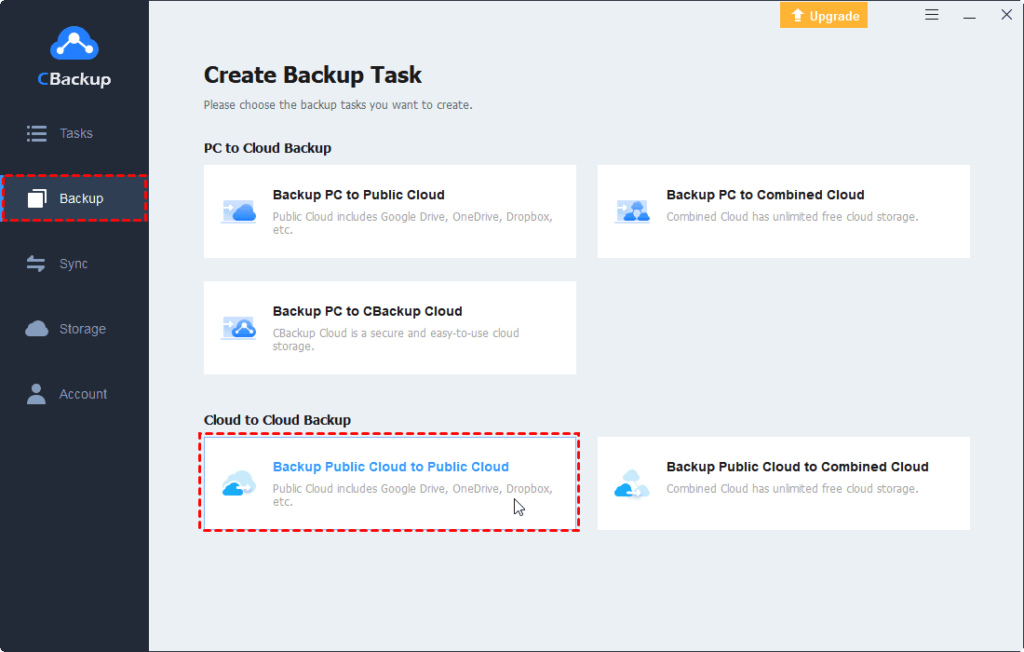Open the Storage section
The height and width of the screenshot is (652, 1024).
coord(74,329)
